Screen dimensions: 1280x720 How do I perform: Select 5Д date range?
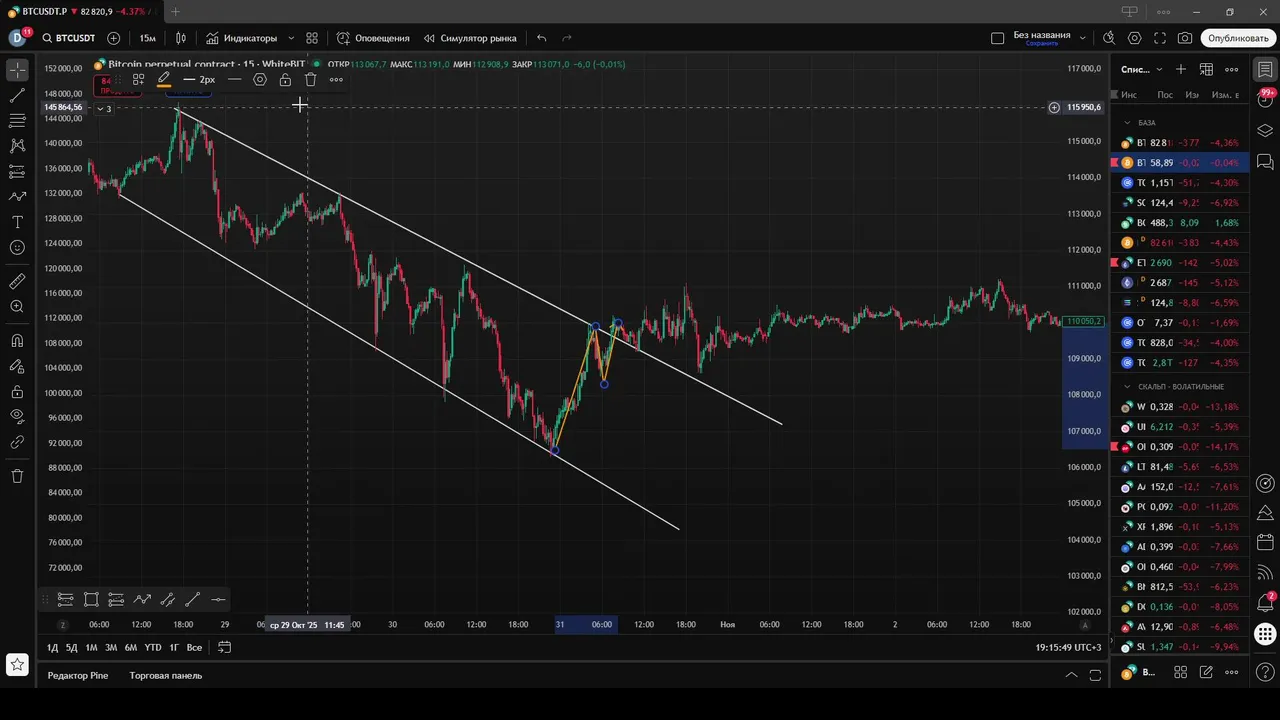click(71, 647)
